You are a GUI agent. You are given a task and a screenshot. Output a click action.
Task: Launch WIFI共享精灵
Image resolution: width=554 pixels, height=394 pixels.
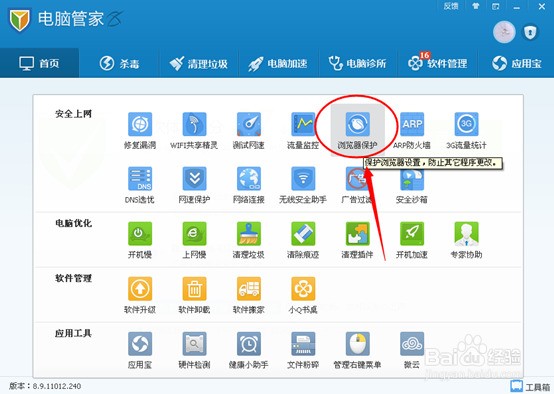tap(194, 124)
